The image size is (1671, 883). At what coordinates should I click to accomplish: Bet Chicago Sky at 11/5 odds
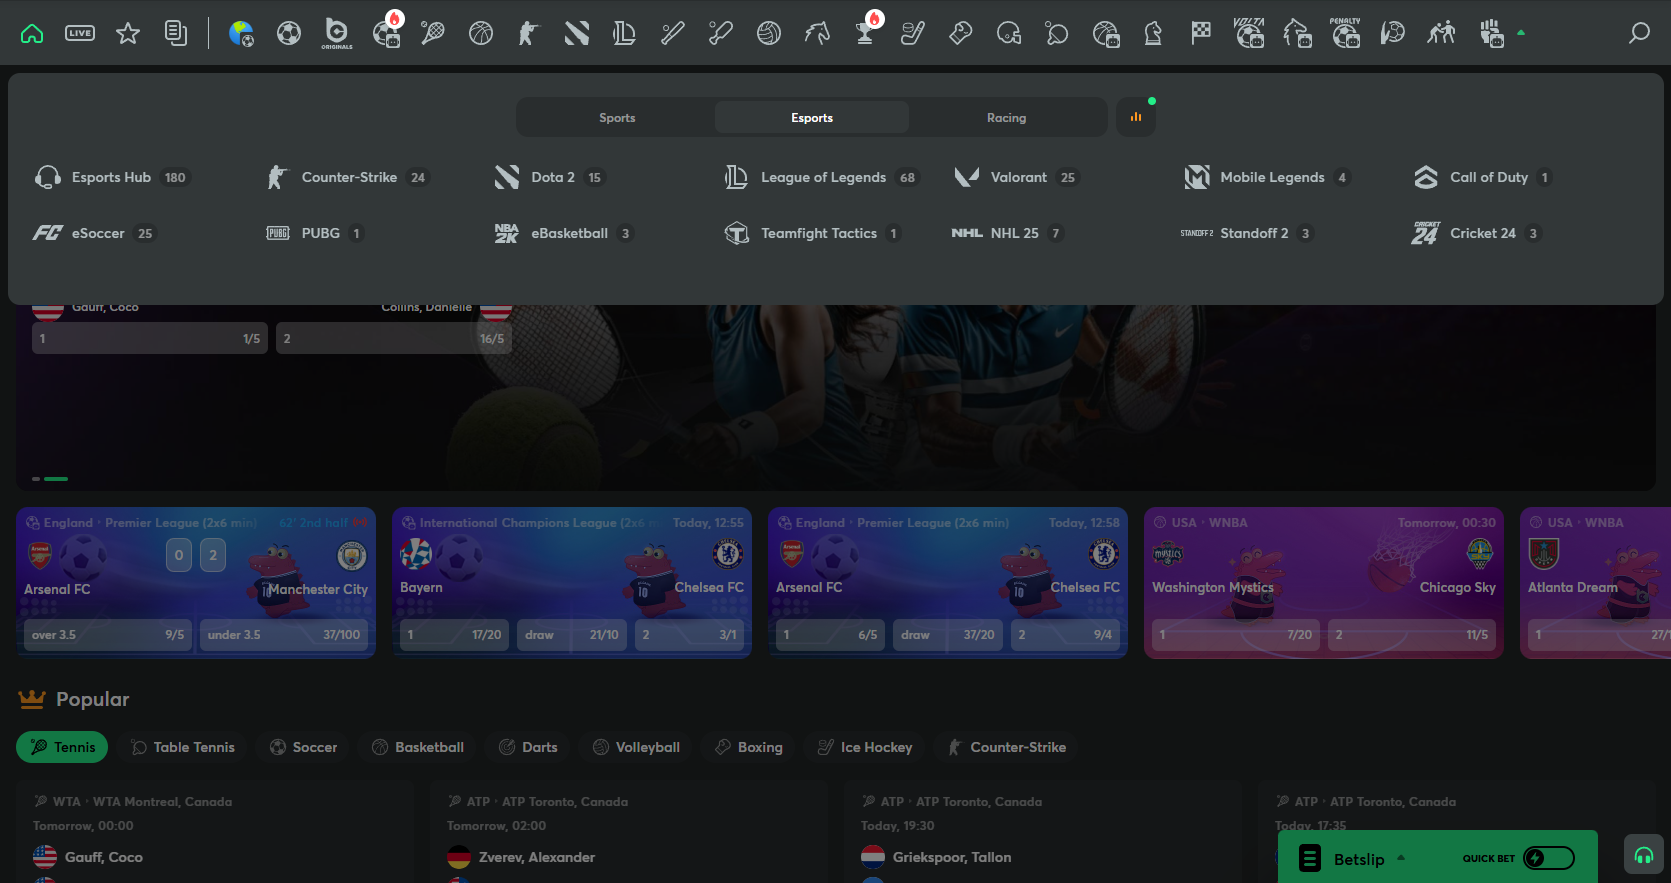tap(1412, 634)
